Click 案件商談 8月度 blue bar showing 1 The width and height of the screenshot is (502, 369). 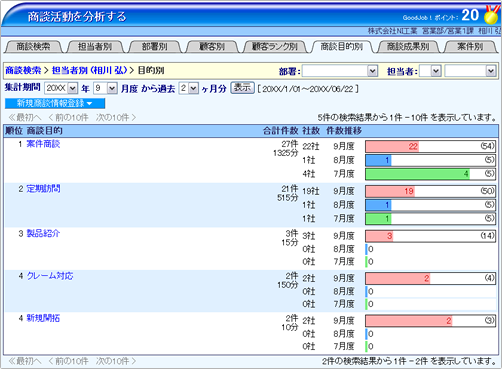[x=378, y=160]
